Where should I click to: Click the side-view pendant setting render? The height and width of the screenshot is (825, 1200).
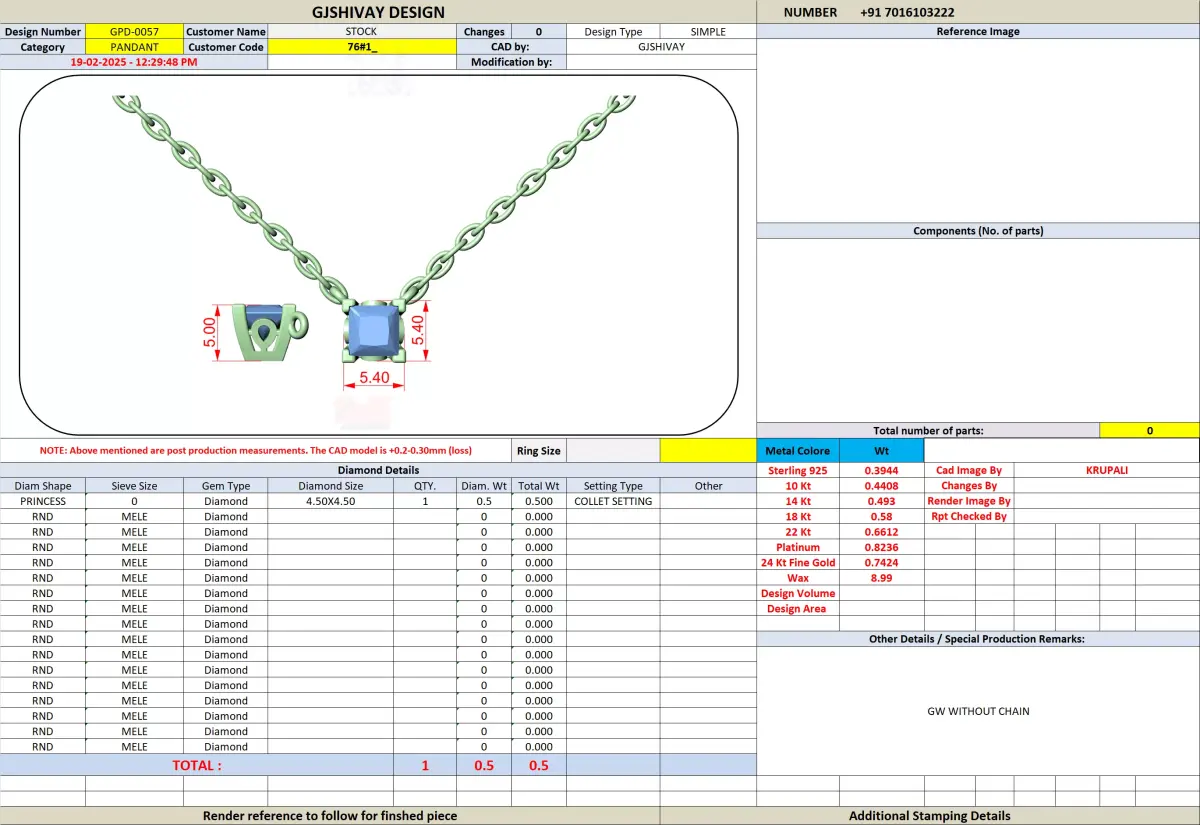pos(270,331)
